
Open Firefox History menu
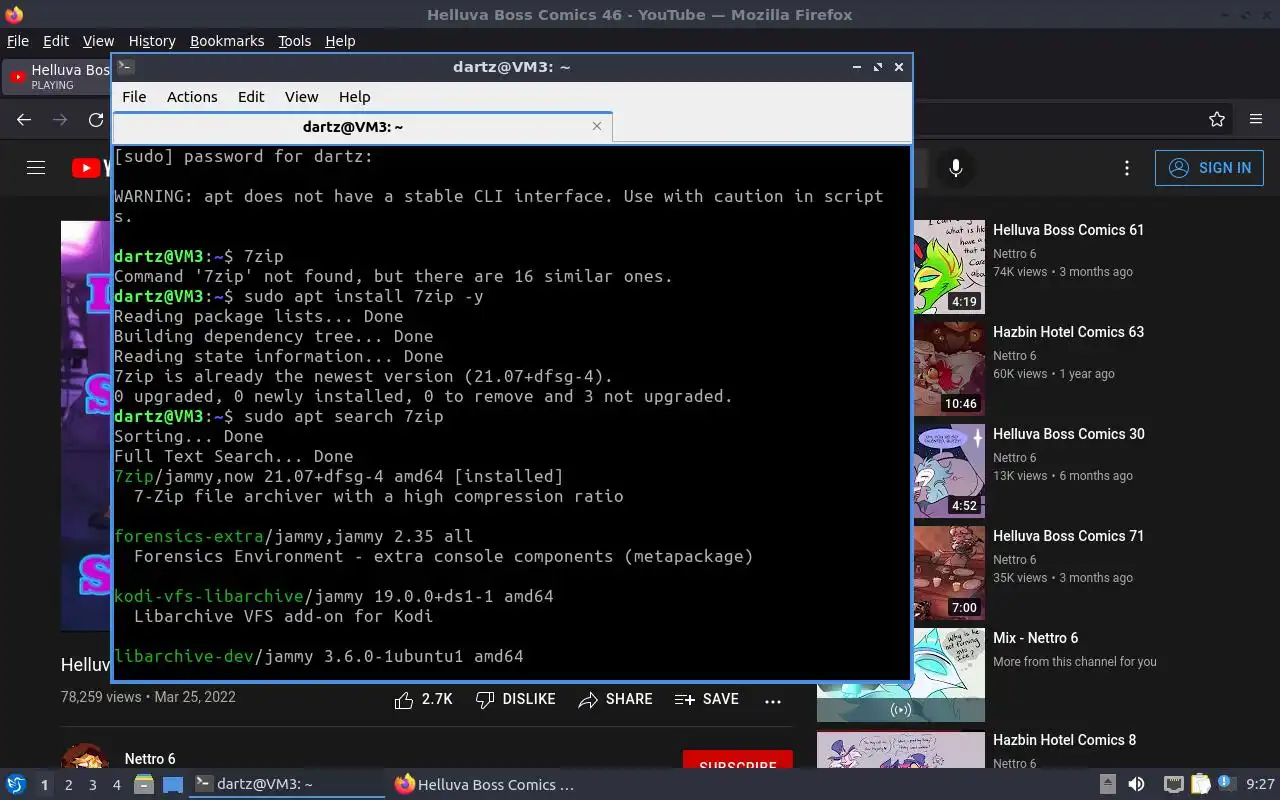[x=152, y=41]
